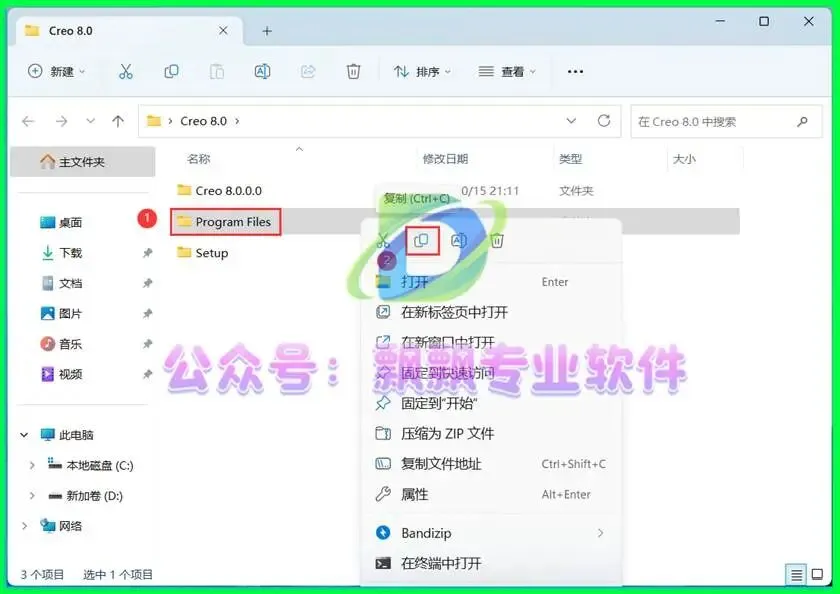Choose Bandizip in context menu
The width and height of the screenshot is (840, 594).
[x=491, y=533]
